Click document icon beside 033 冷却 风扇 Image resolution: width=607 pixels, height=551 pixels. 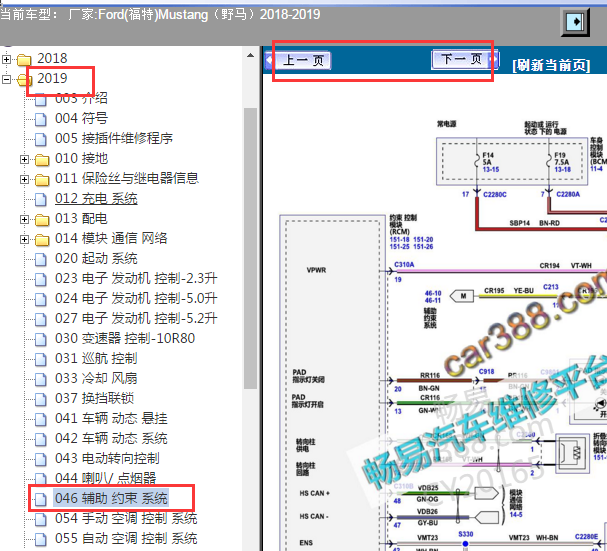click(x=41, y=379)
